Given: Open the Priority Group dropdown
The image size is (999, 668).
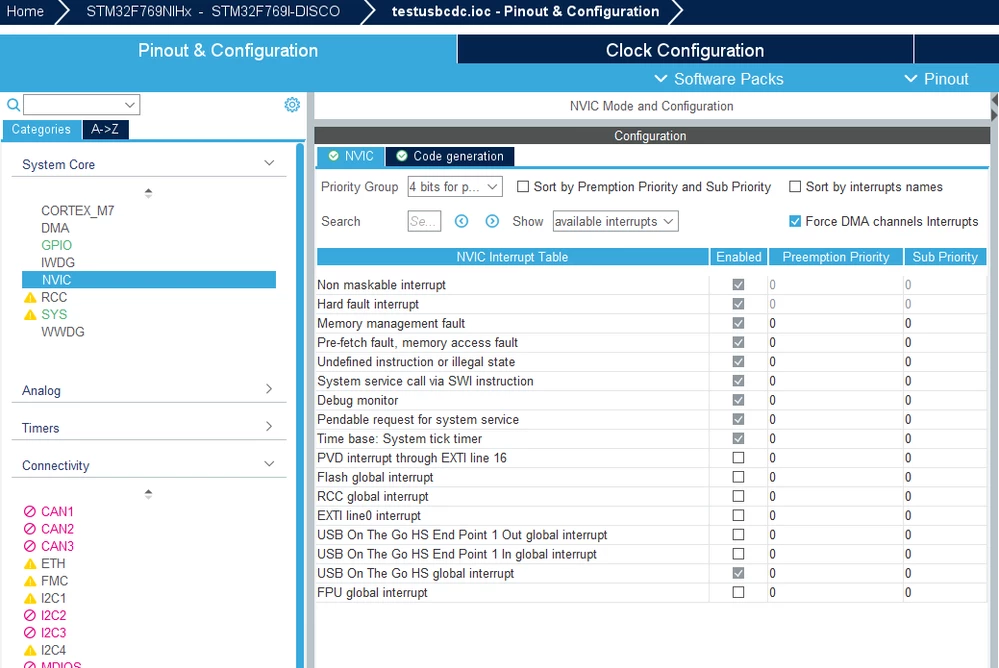Looking at the screenshot, I should (x=455, y=187).
